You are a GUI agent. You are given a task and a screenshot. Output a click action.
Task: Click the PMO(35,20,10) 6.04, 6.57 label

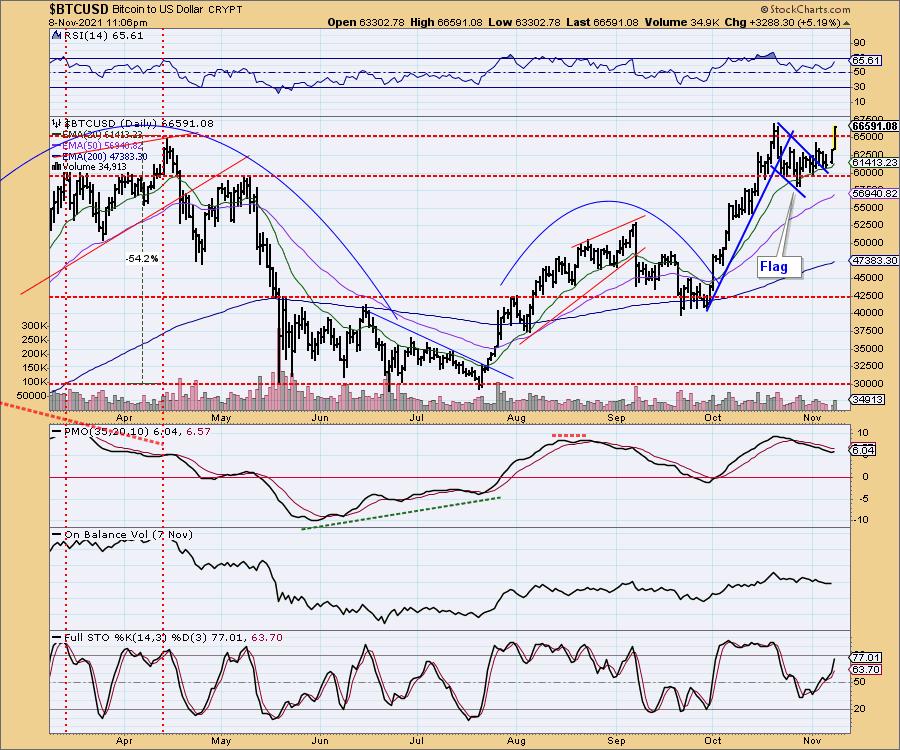137,432
